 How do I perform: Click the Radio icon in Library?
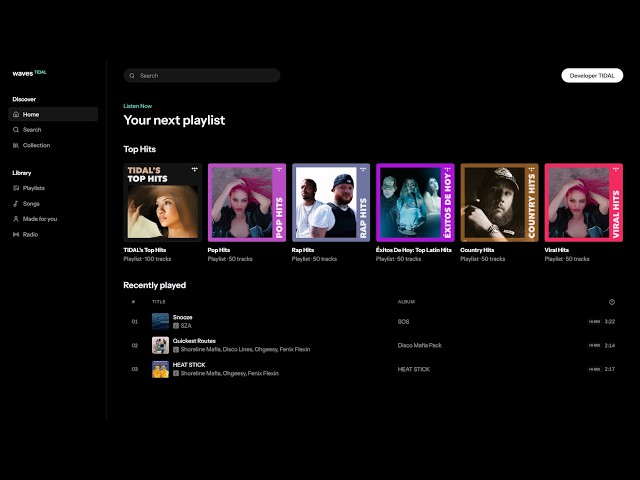click(16, 234)
